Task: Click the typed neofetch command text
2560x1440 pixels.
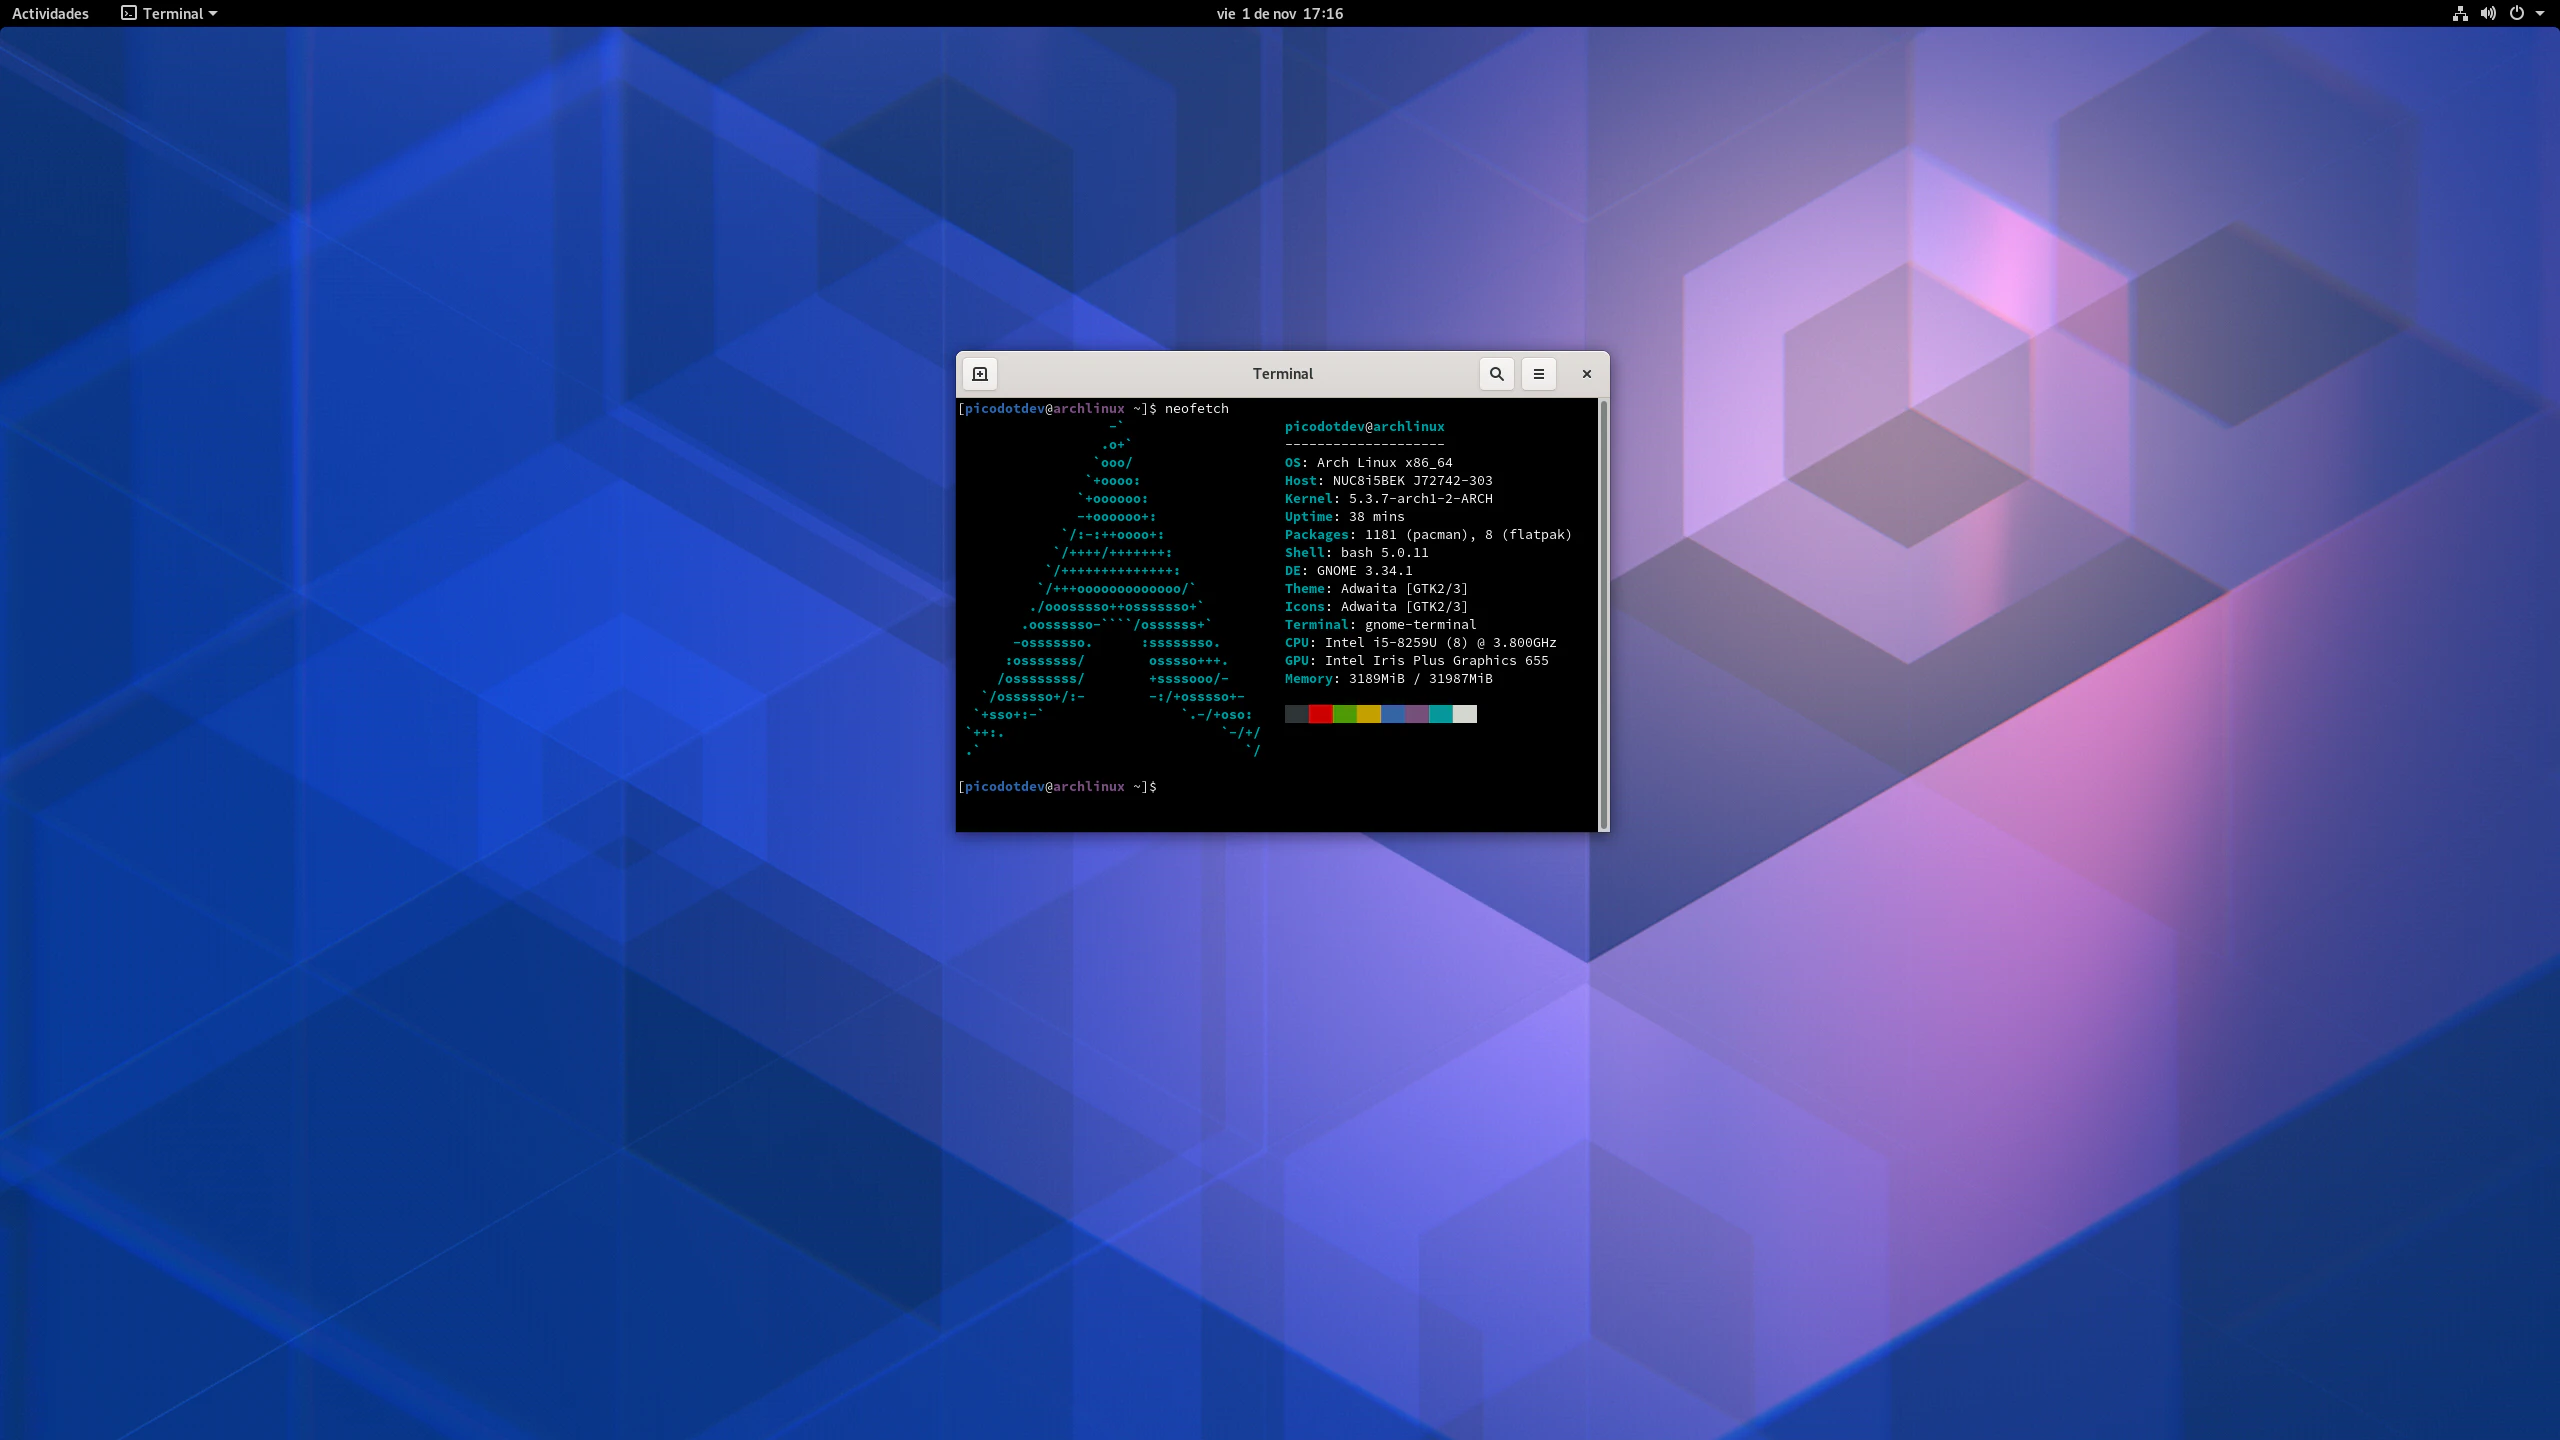Action: [x=1196, y=409]
